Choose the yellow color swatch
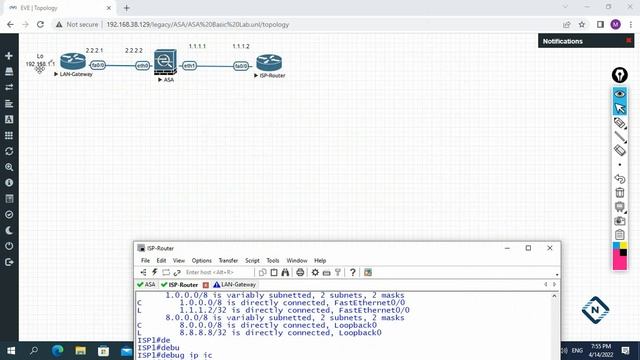The width and height of the screenshot is (640, 360). click(623, 246)
